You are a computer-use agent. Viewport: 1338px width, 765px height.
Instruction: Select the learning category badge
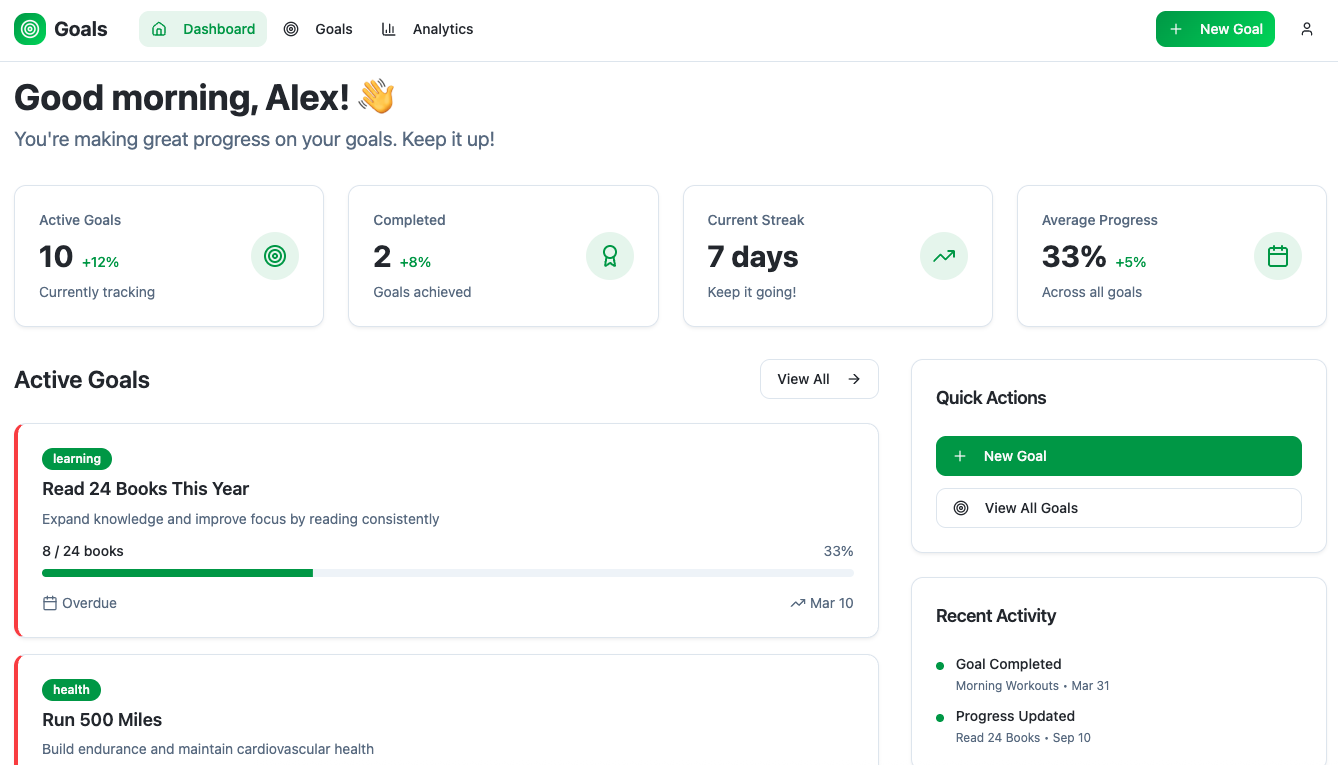[x=76, y=458]
